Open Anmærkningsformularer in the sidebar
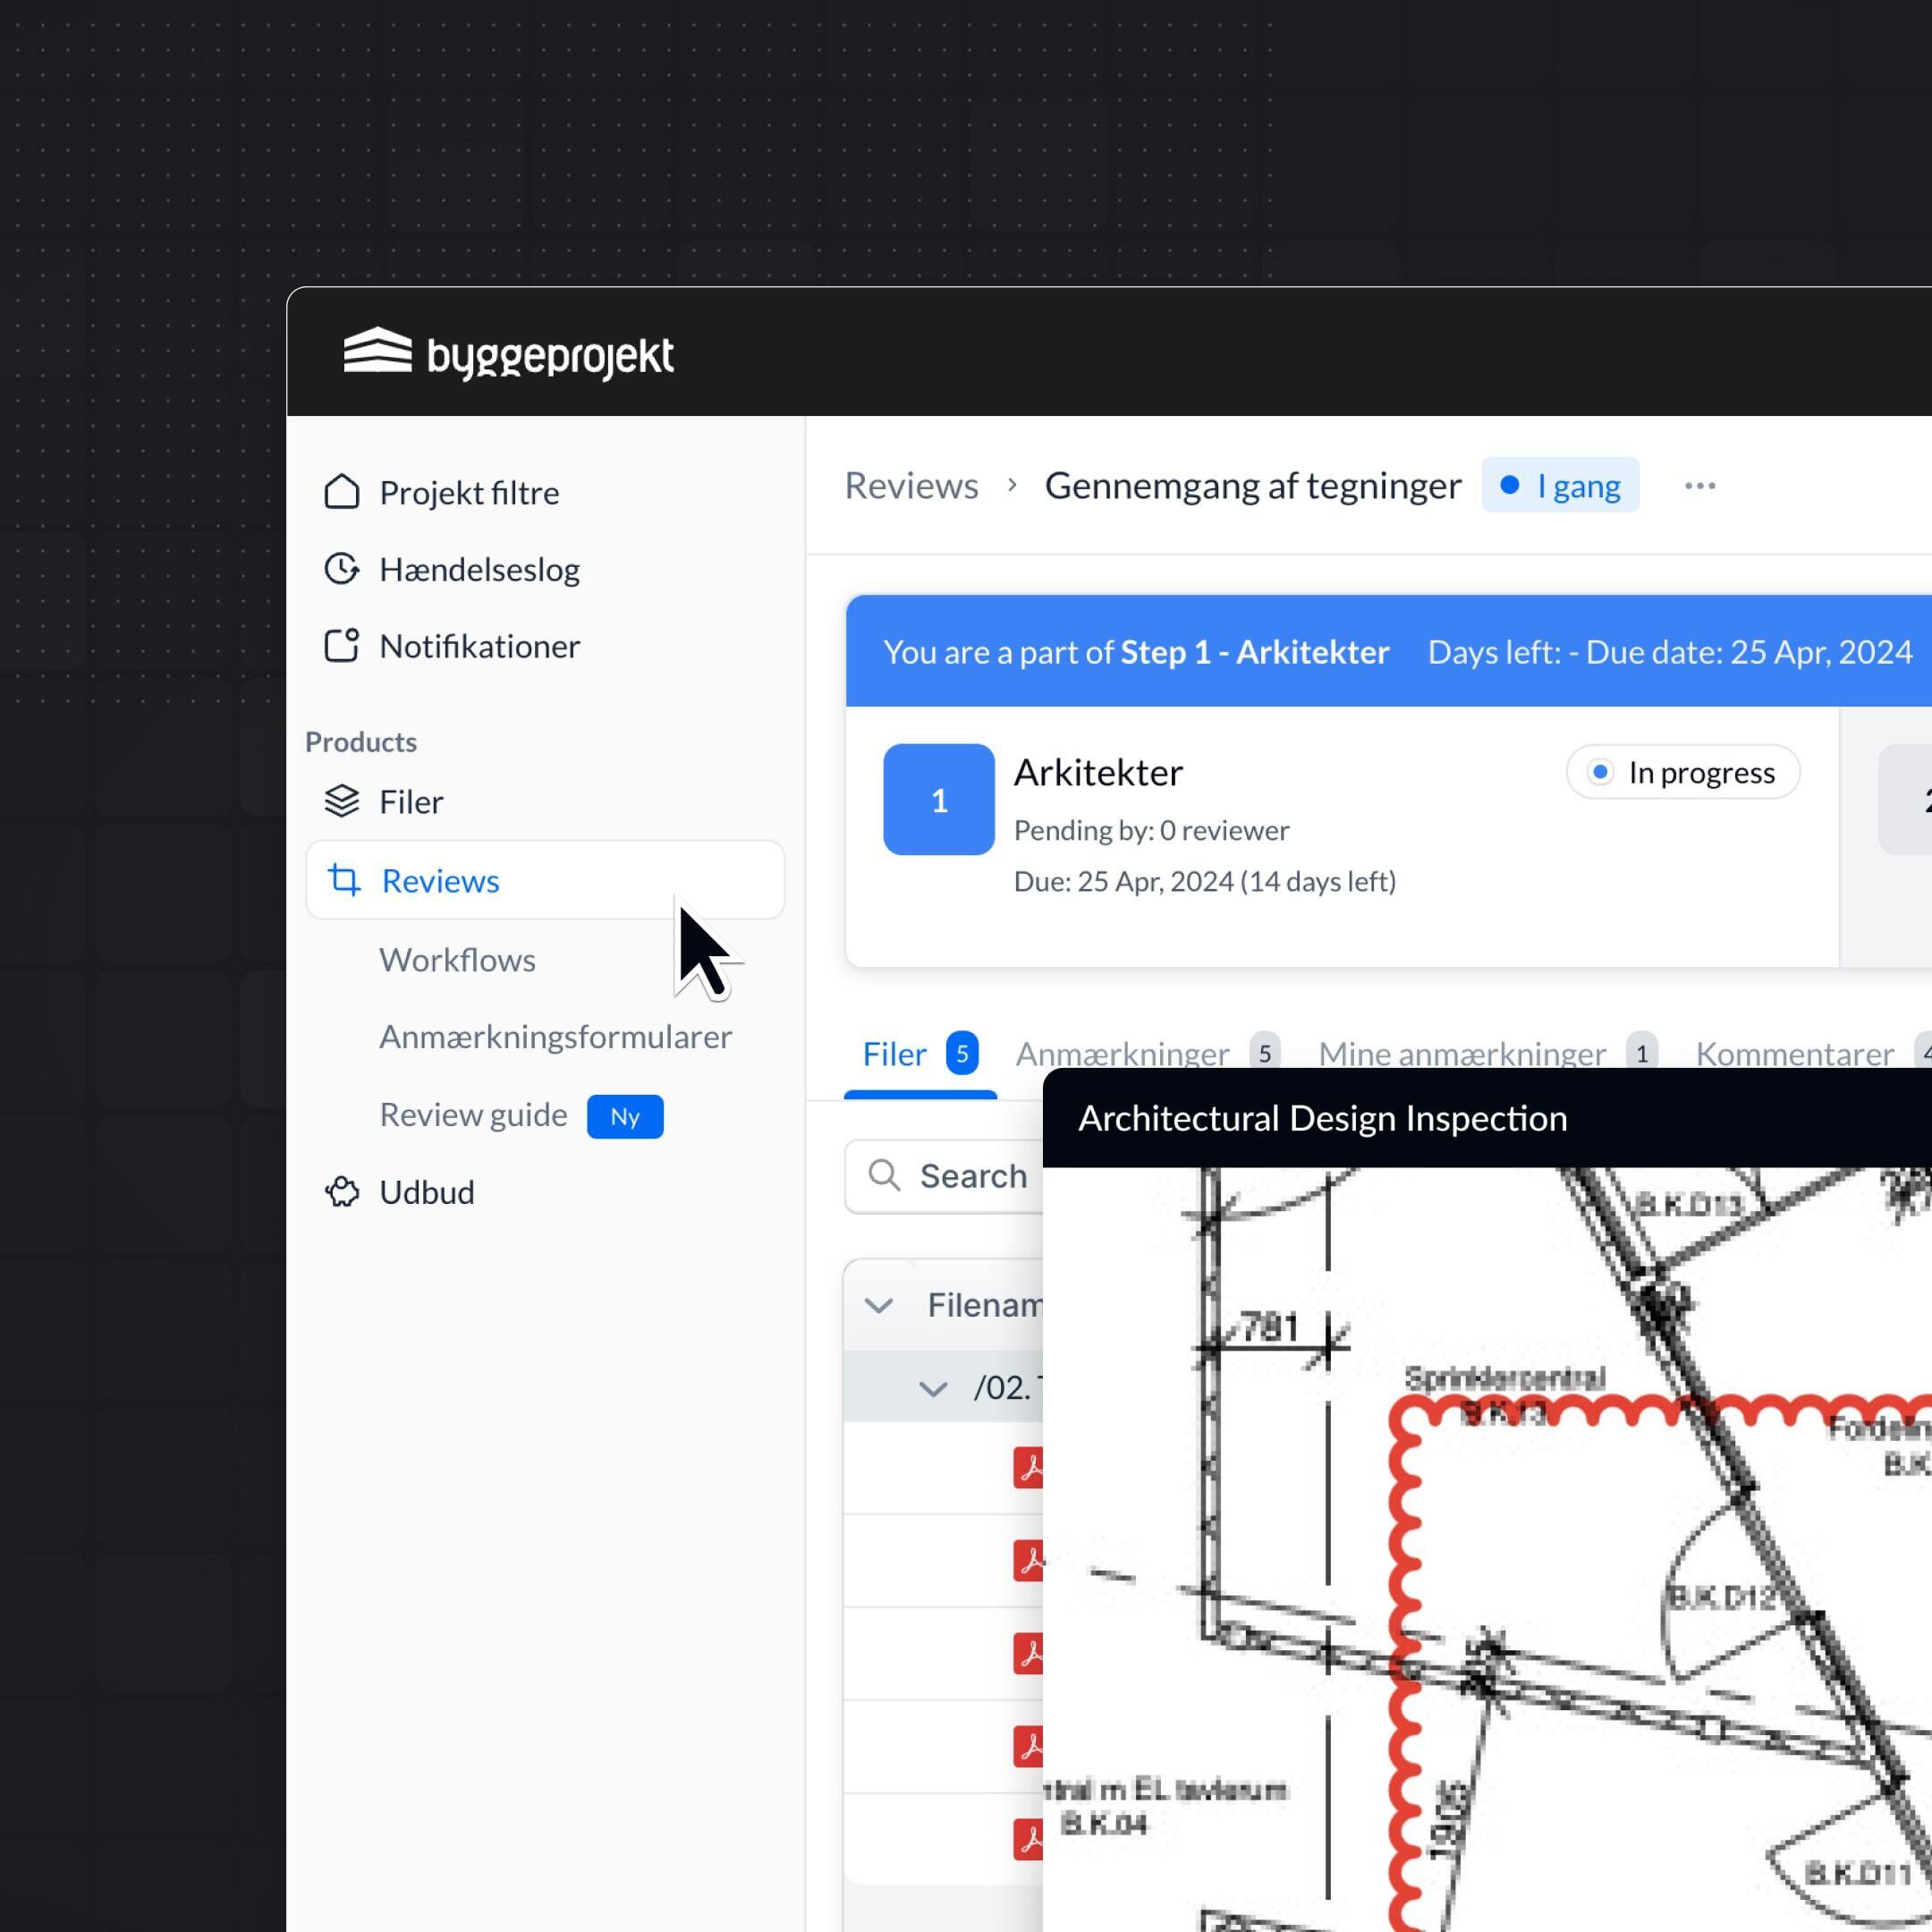The image size is (1932, 1932). 555,1037
